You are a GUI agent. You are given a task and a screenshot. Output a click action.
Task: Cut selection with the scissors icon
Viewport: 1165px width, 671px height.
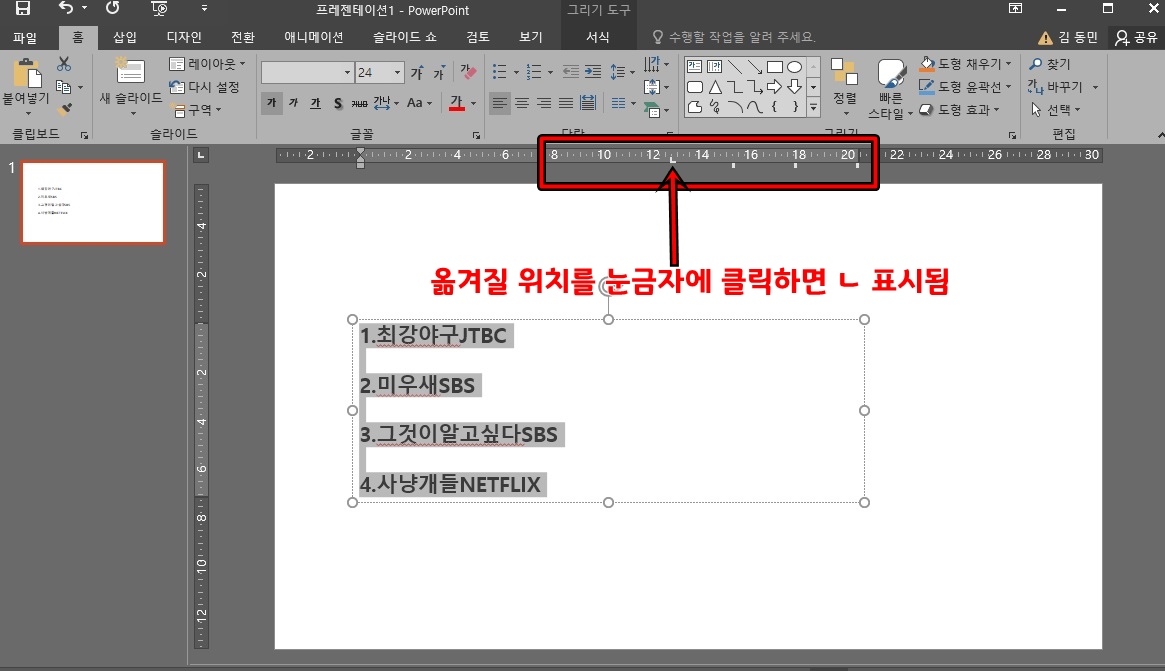coord(64,64)
